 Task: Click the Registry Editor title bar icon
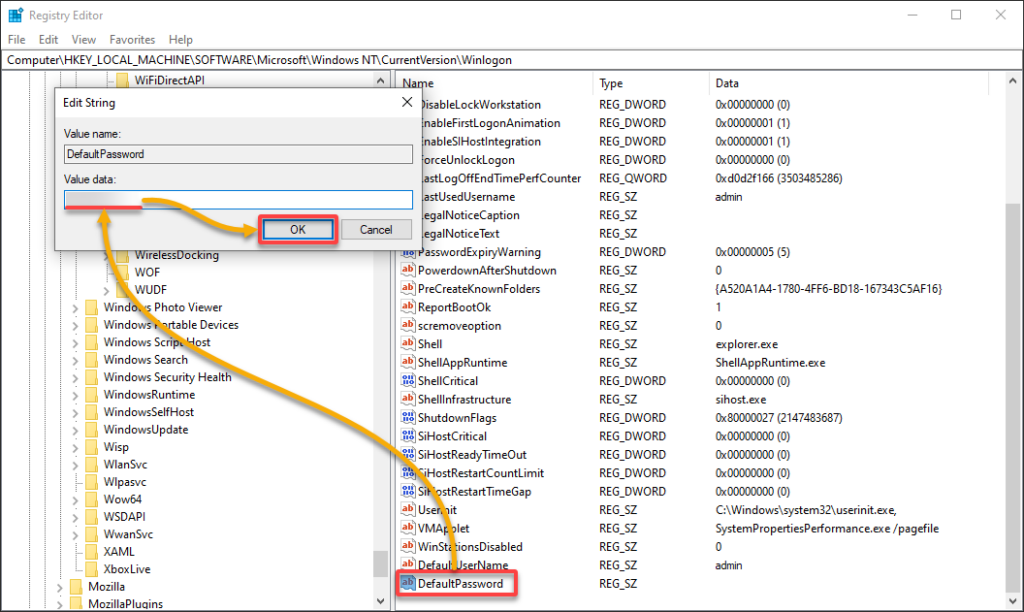[x=16, y=15]
